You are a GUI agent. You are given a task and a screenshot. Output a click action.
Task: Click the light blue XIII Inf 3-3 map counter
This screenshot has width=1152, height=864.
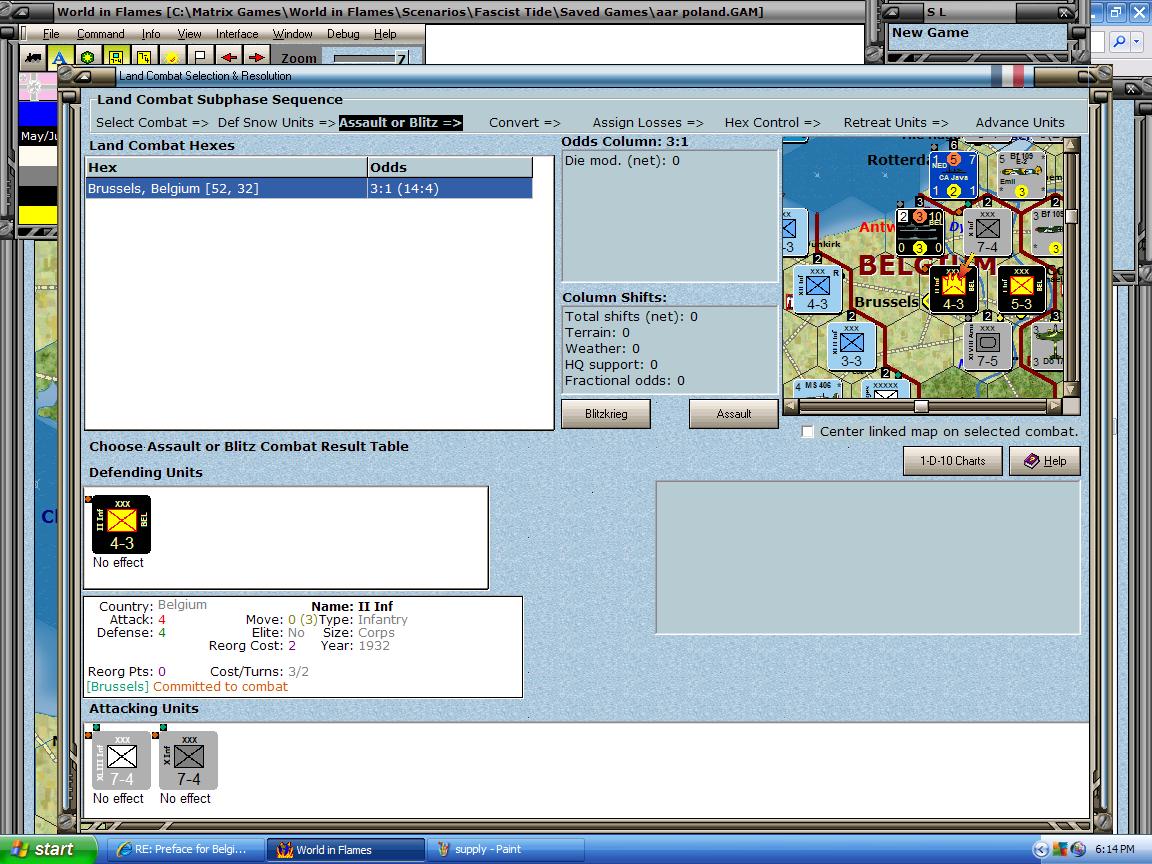[x=851, y=347]
